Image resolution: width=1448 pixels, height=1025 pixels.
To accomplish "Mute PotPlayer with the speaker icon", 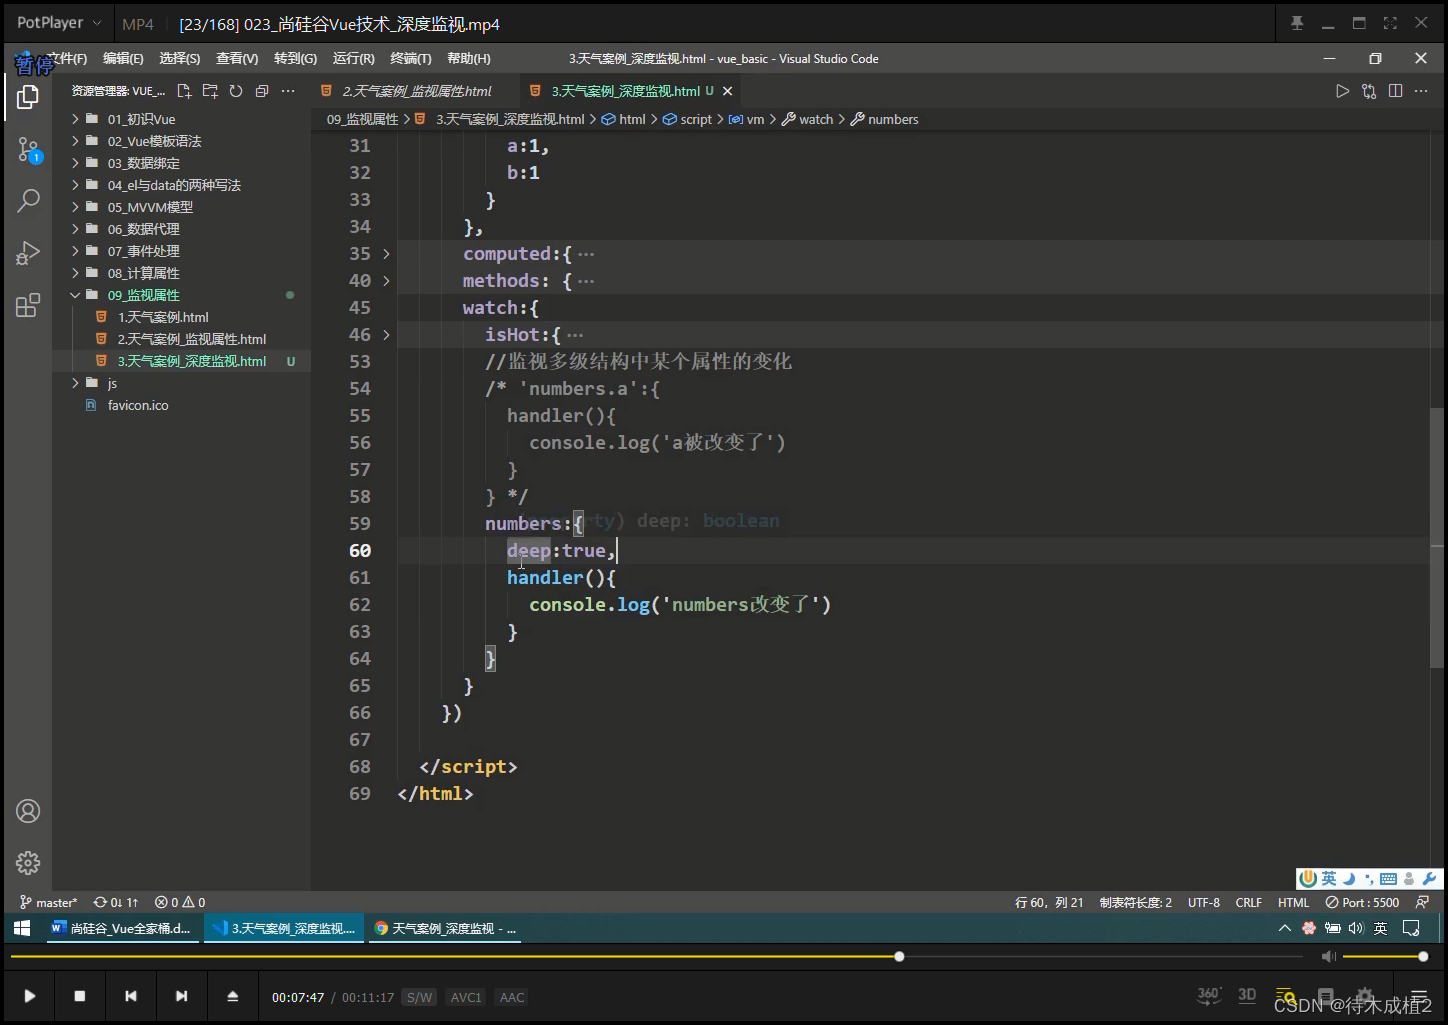I will [x=1328, y=957].
